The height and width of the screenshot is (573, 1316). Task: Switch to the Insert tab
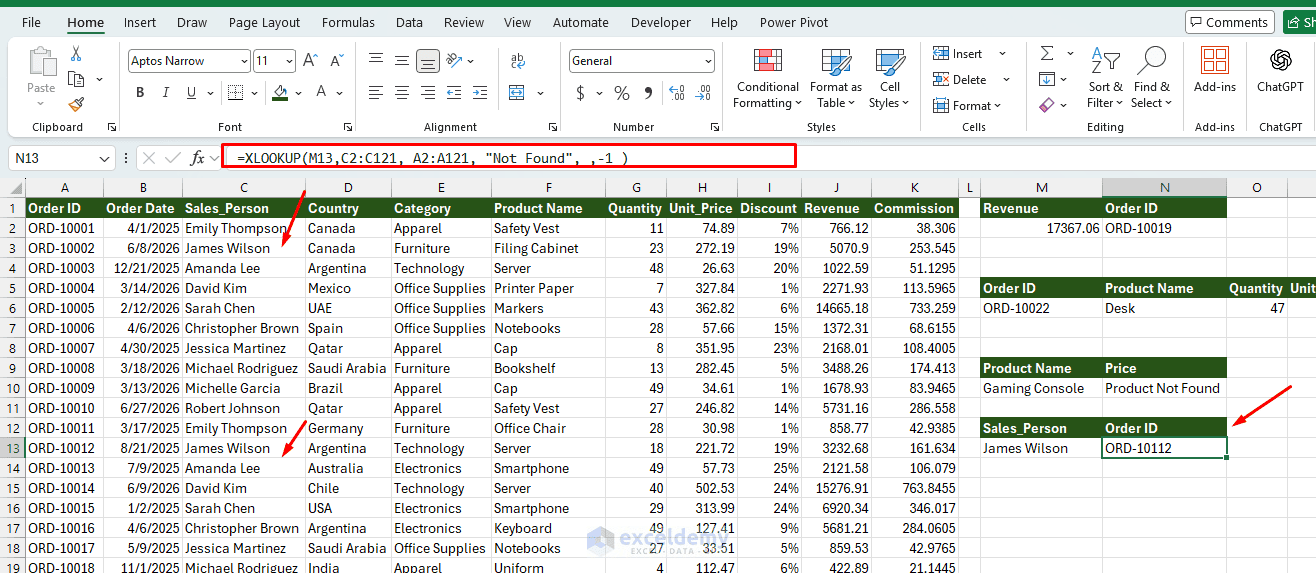tap(140, 22)
